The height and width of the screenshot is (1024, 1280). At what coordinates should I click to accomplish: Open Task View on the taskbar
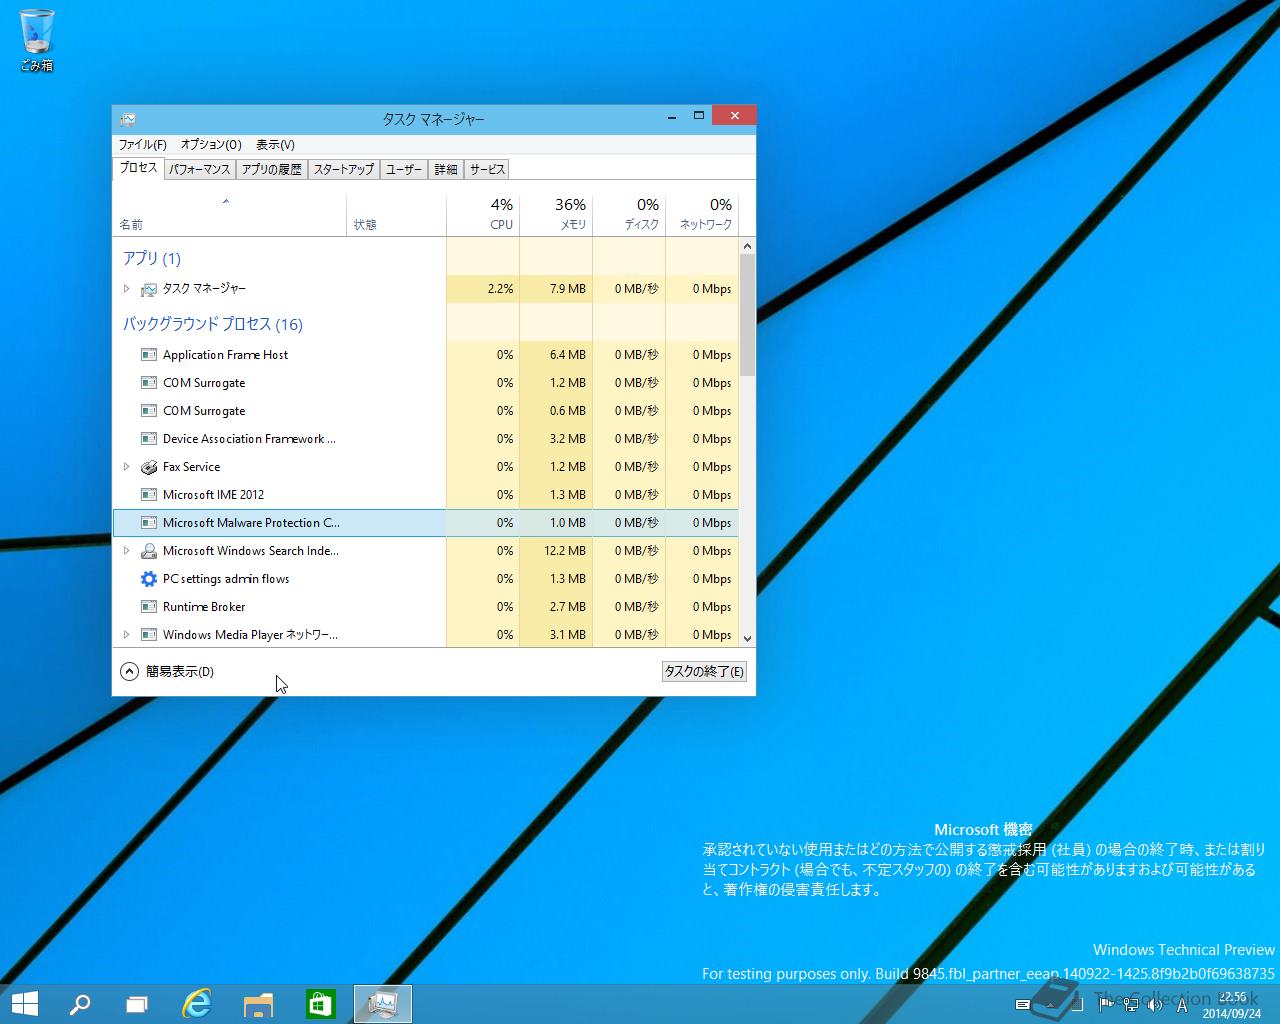[137, 1004]
